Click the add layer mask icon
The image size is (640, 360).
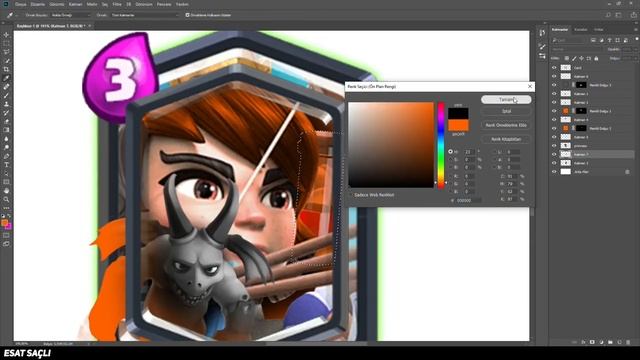pyautogui.click(x=592, y=342)
